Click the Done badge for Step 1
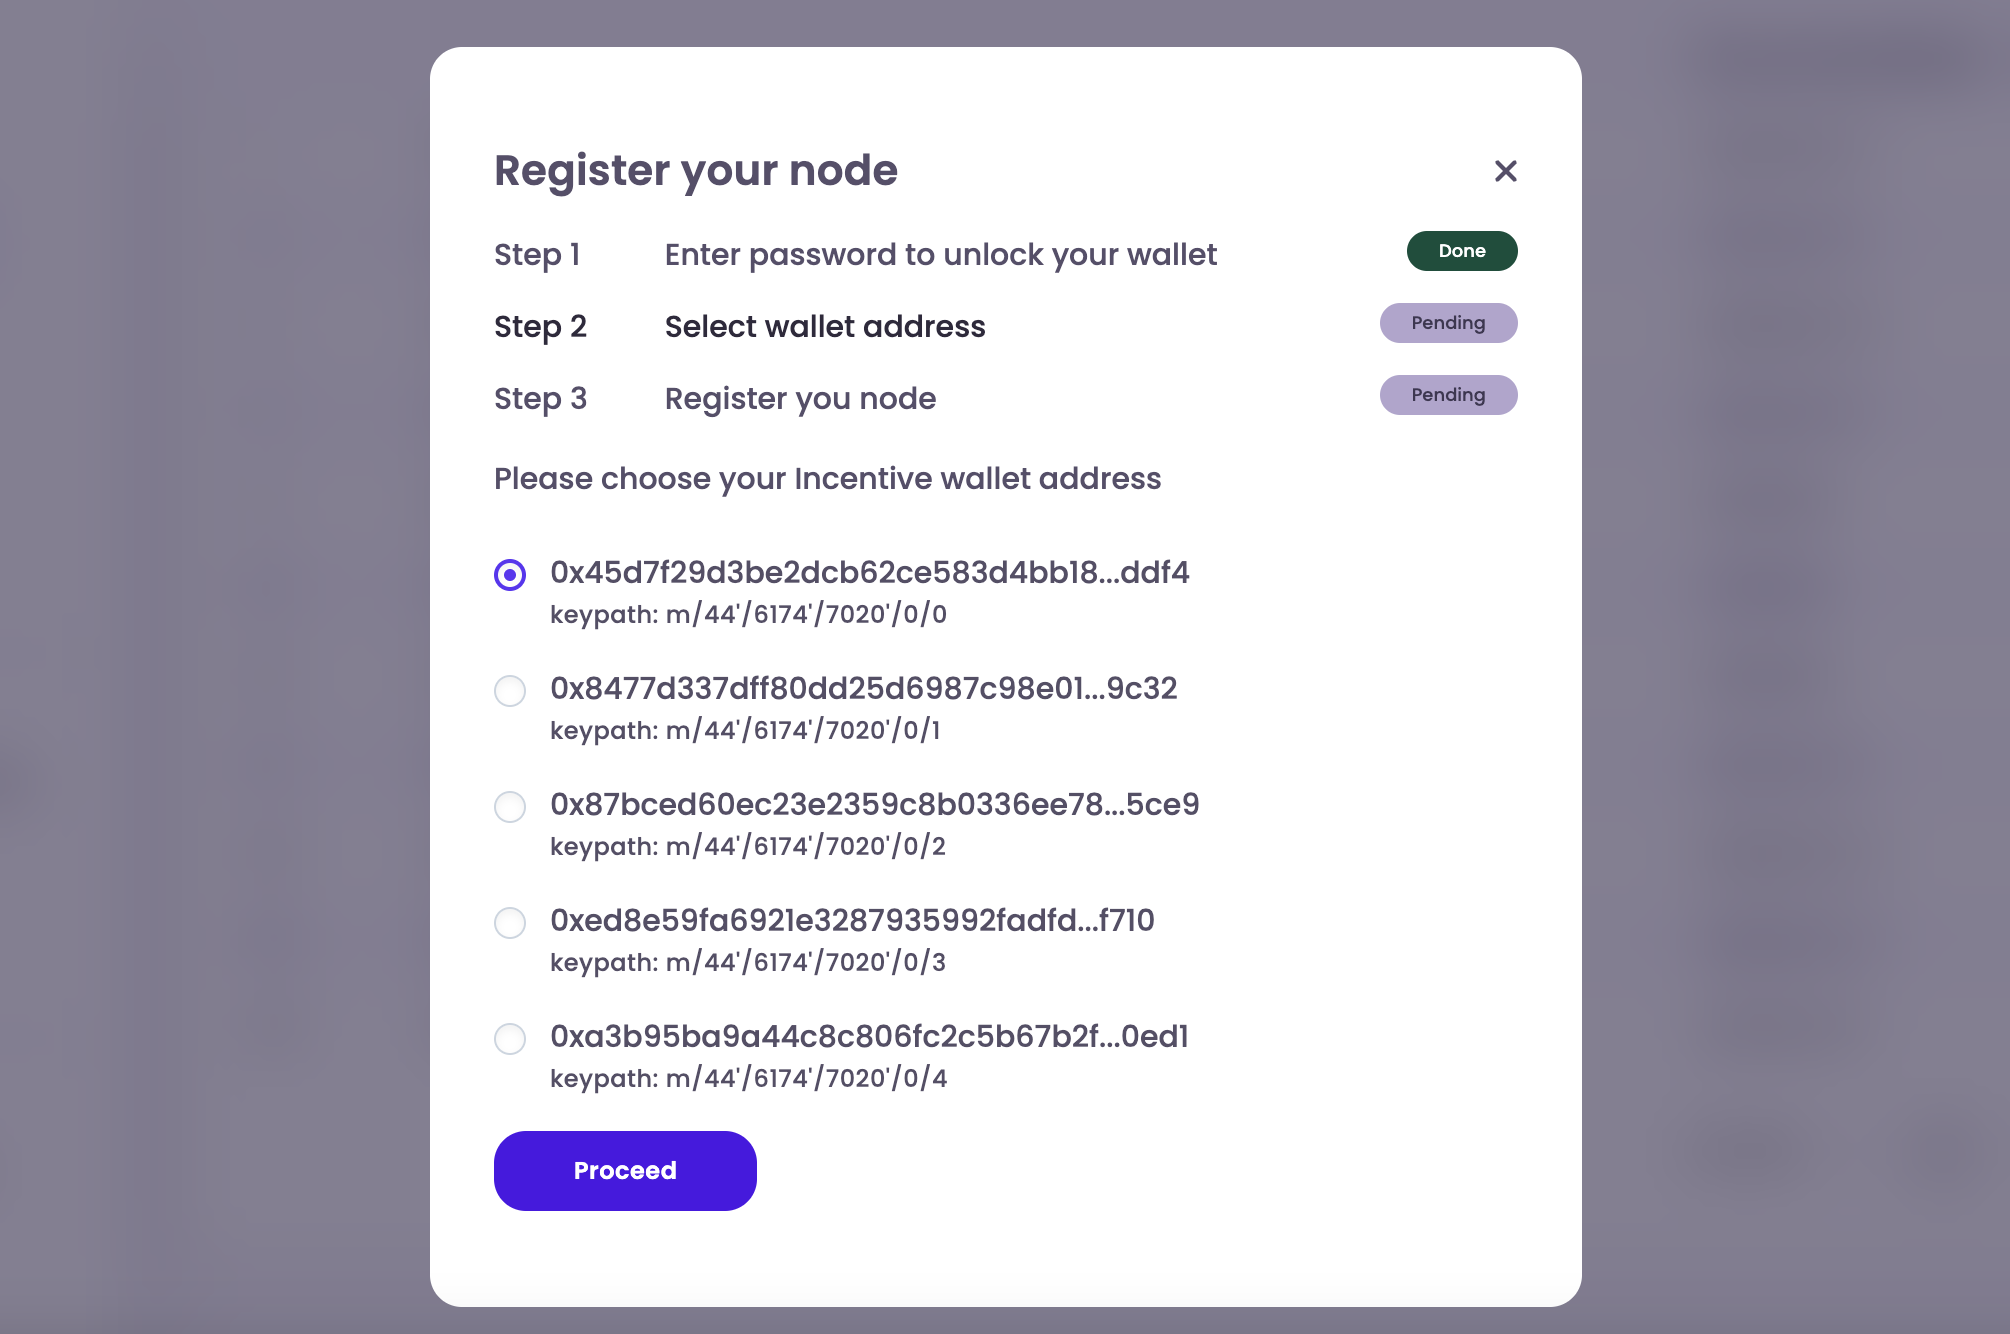This screenshot has height=1334, width=2010. coord(1461,251)
